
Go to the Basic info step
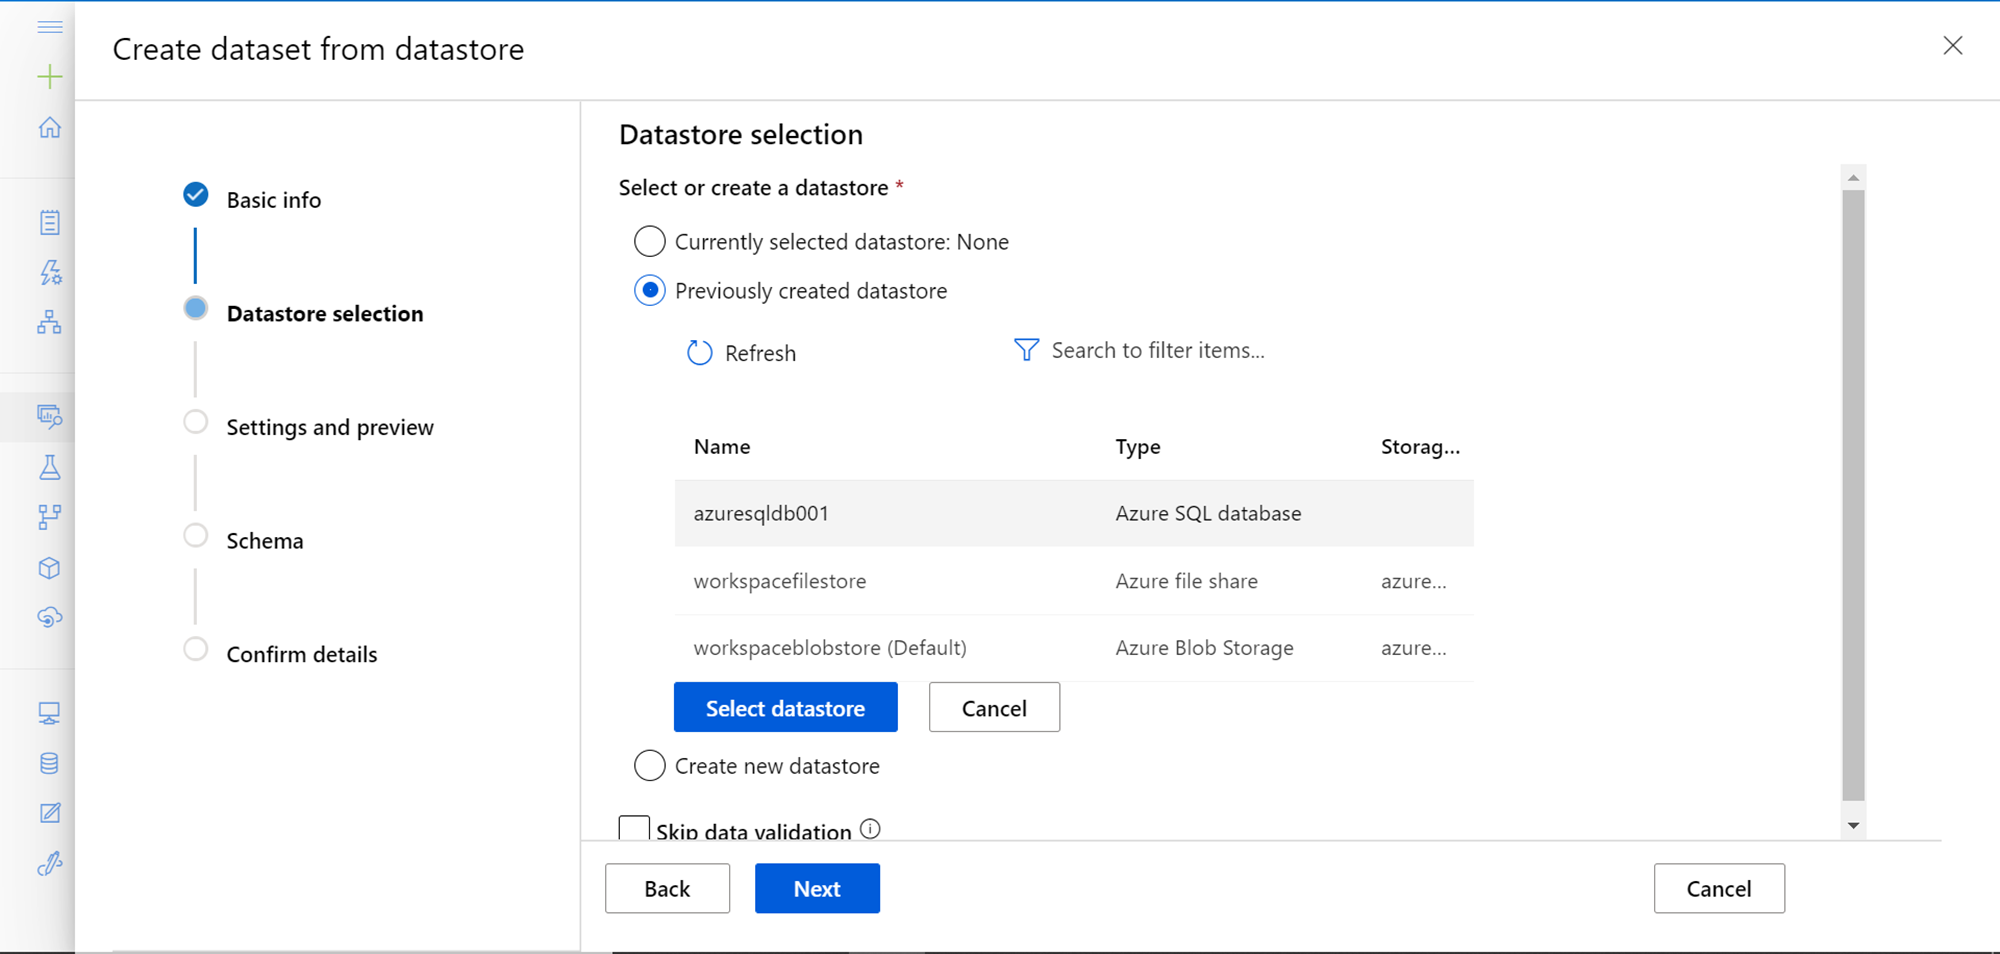click(x=273, y=200)
